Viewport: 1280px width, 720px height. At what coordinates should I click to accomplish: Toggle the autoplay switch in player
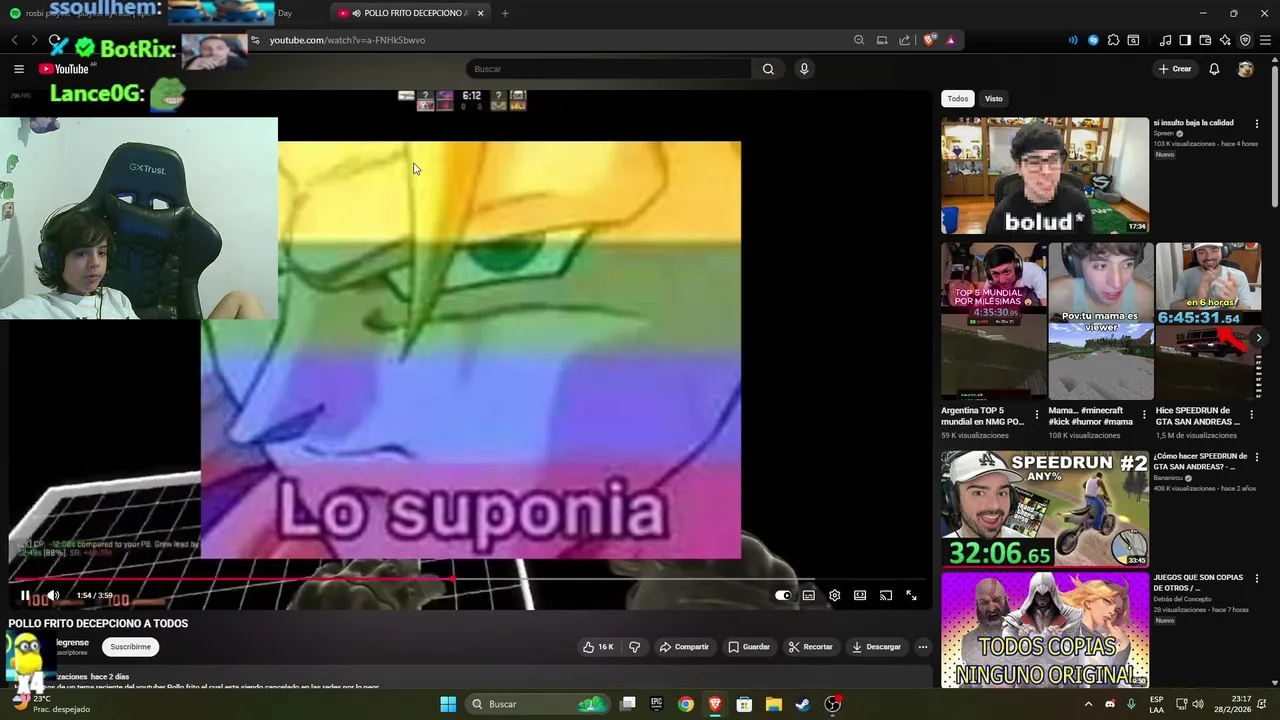[783, 595]
